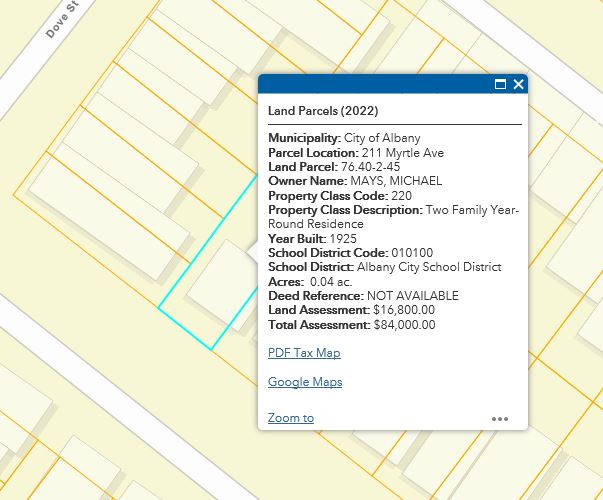Click the Land Parcels (2022) popup title
This screenshot has width=603, height=500.
tap(322, 110)
